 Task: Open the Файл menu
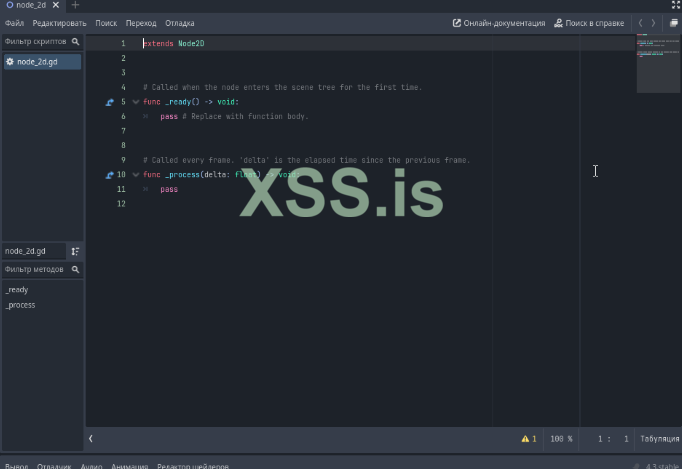[x=14, y=23]
